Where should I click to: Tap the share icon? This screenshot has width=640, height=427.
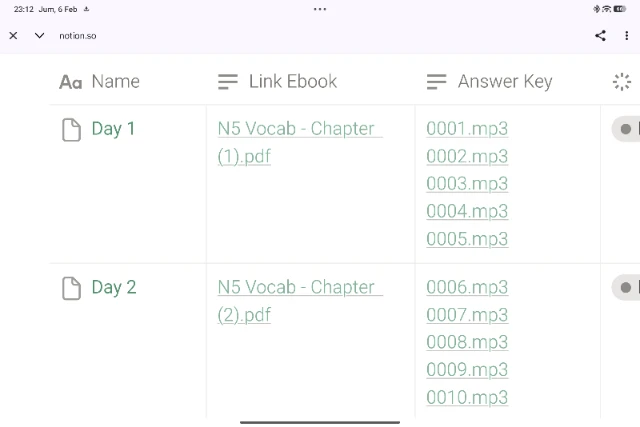pyautogui.click(x=600, y=35)
